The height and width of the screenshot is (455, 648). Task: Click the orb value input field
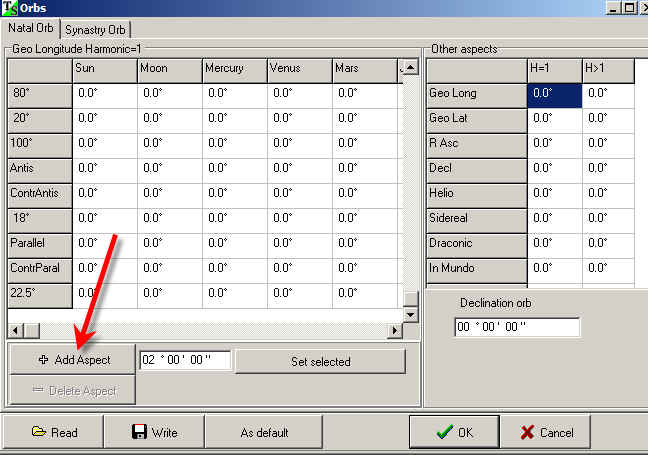[x=185, y=360]
